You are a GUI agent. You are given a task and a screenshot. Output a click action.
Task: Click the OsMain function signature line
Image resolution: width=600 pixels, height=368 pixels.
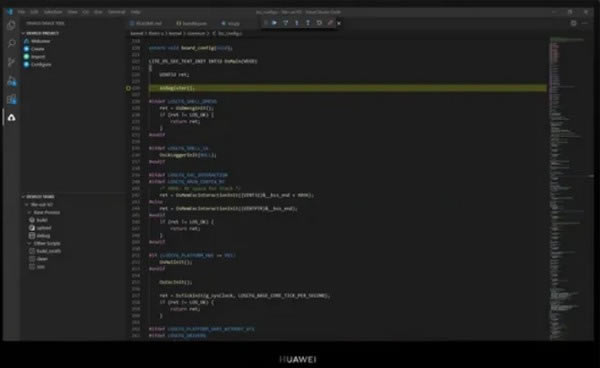(203, 61)
